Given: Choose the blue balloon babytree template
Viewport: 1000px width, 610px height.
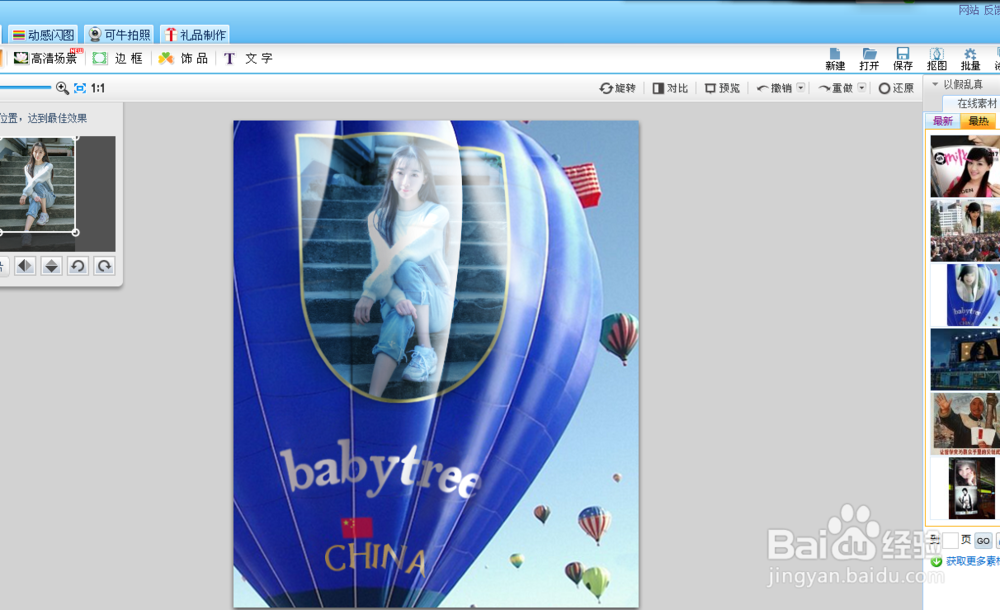Looking at the screenshot, I should (972, 295).
